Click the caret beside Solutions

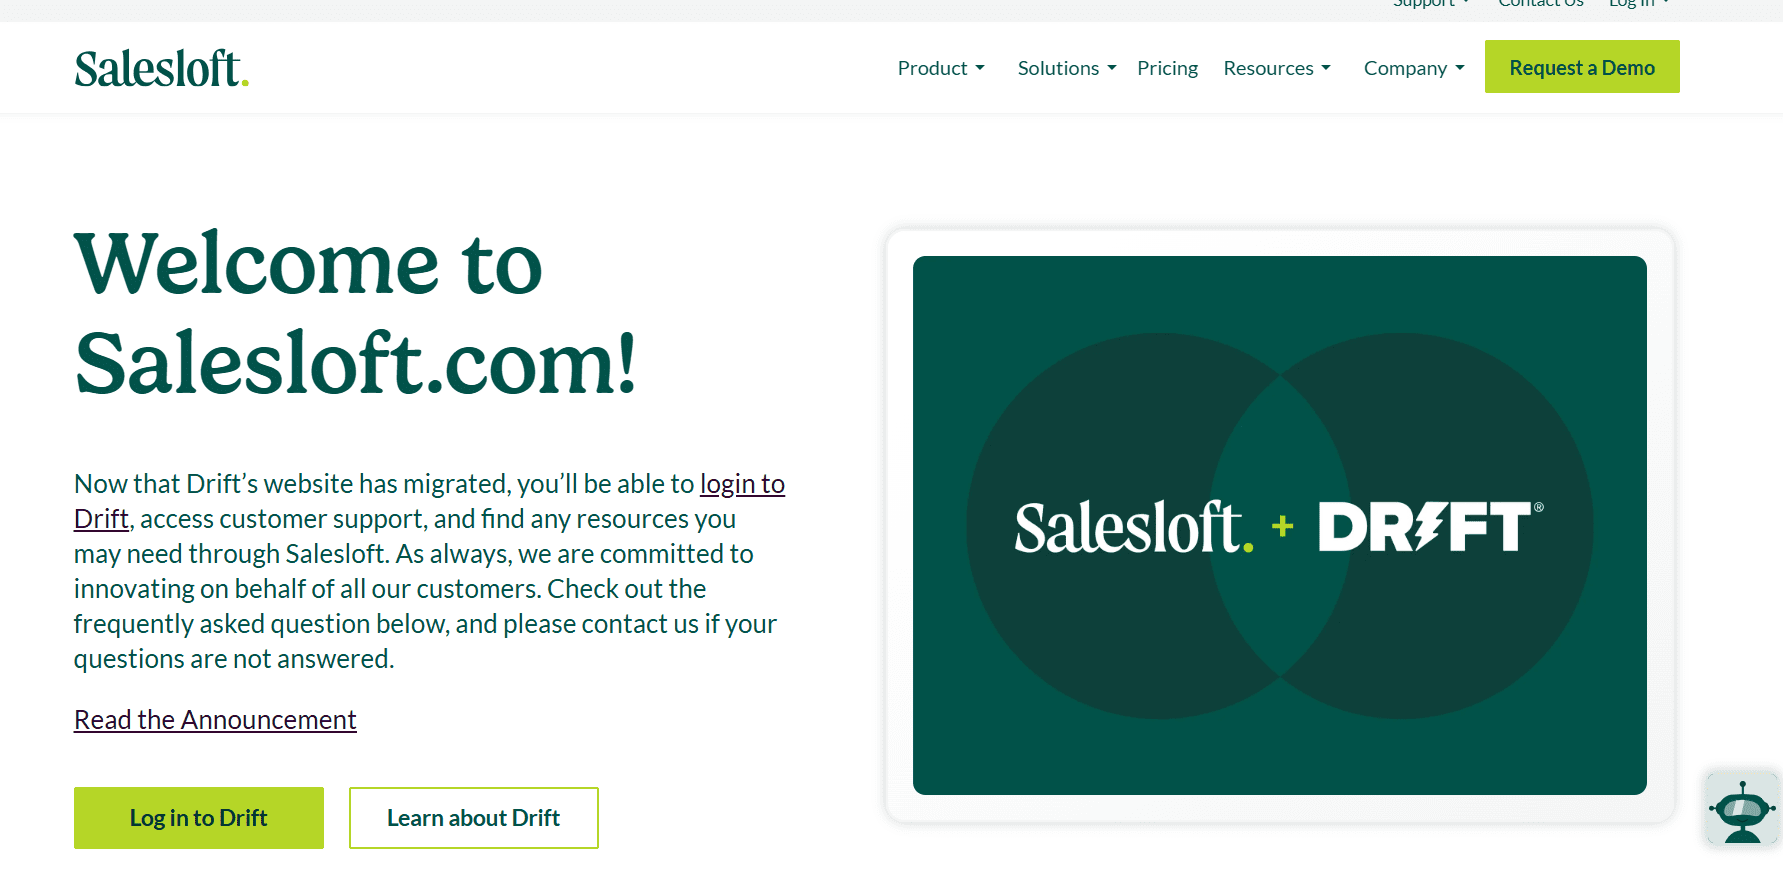point(1112,68)
